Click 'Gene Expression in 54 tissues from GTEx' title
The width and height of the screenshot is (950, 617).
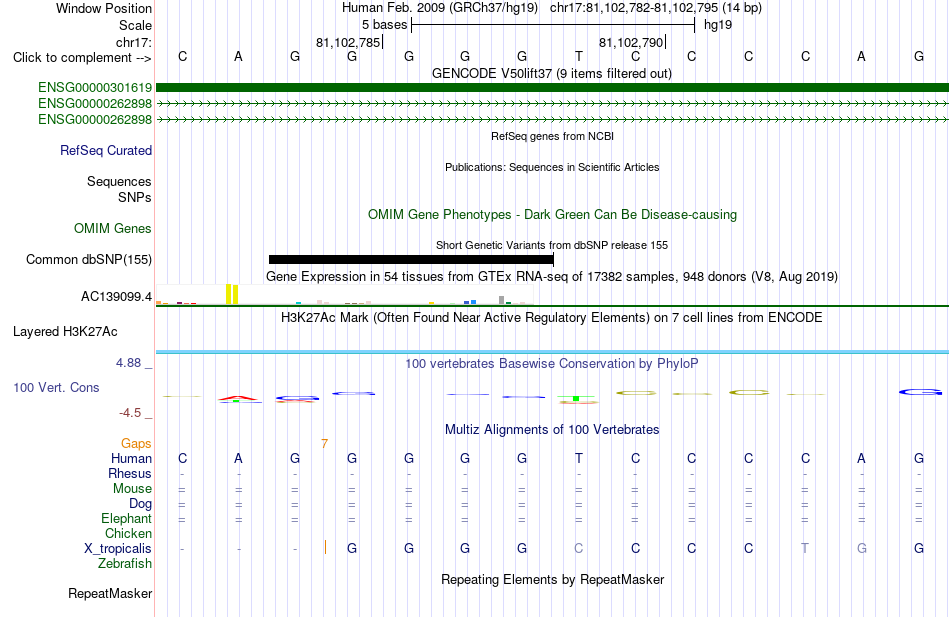coord(552,276)
